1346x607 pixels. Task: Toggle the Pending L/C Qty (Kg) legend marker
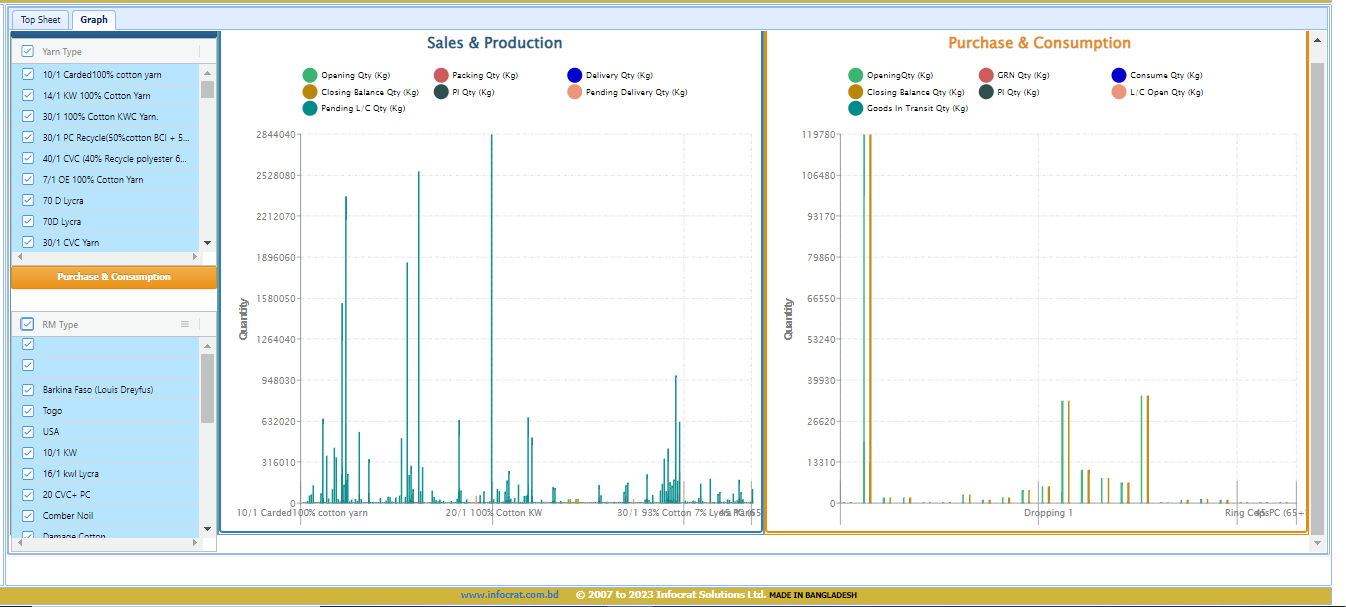(310, 108)
